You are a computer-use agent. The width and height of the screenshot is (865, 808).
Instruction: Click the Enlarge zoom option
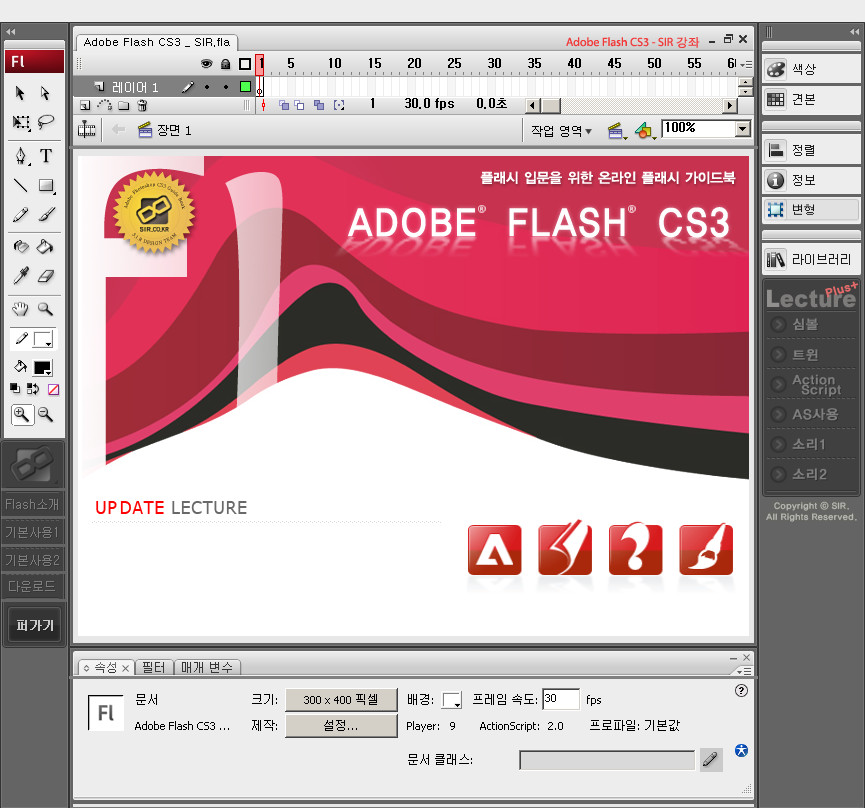(22, 414)
